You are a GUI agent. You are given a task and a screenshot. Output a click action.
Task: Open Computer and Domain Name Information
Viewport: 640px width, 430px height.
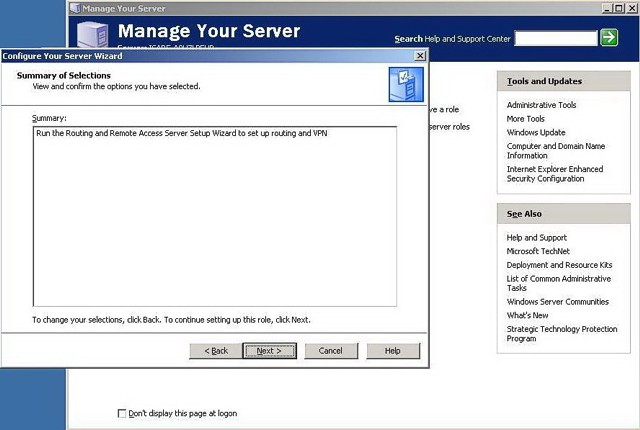(x=556, y=151)
